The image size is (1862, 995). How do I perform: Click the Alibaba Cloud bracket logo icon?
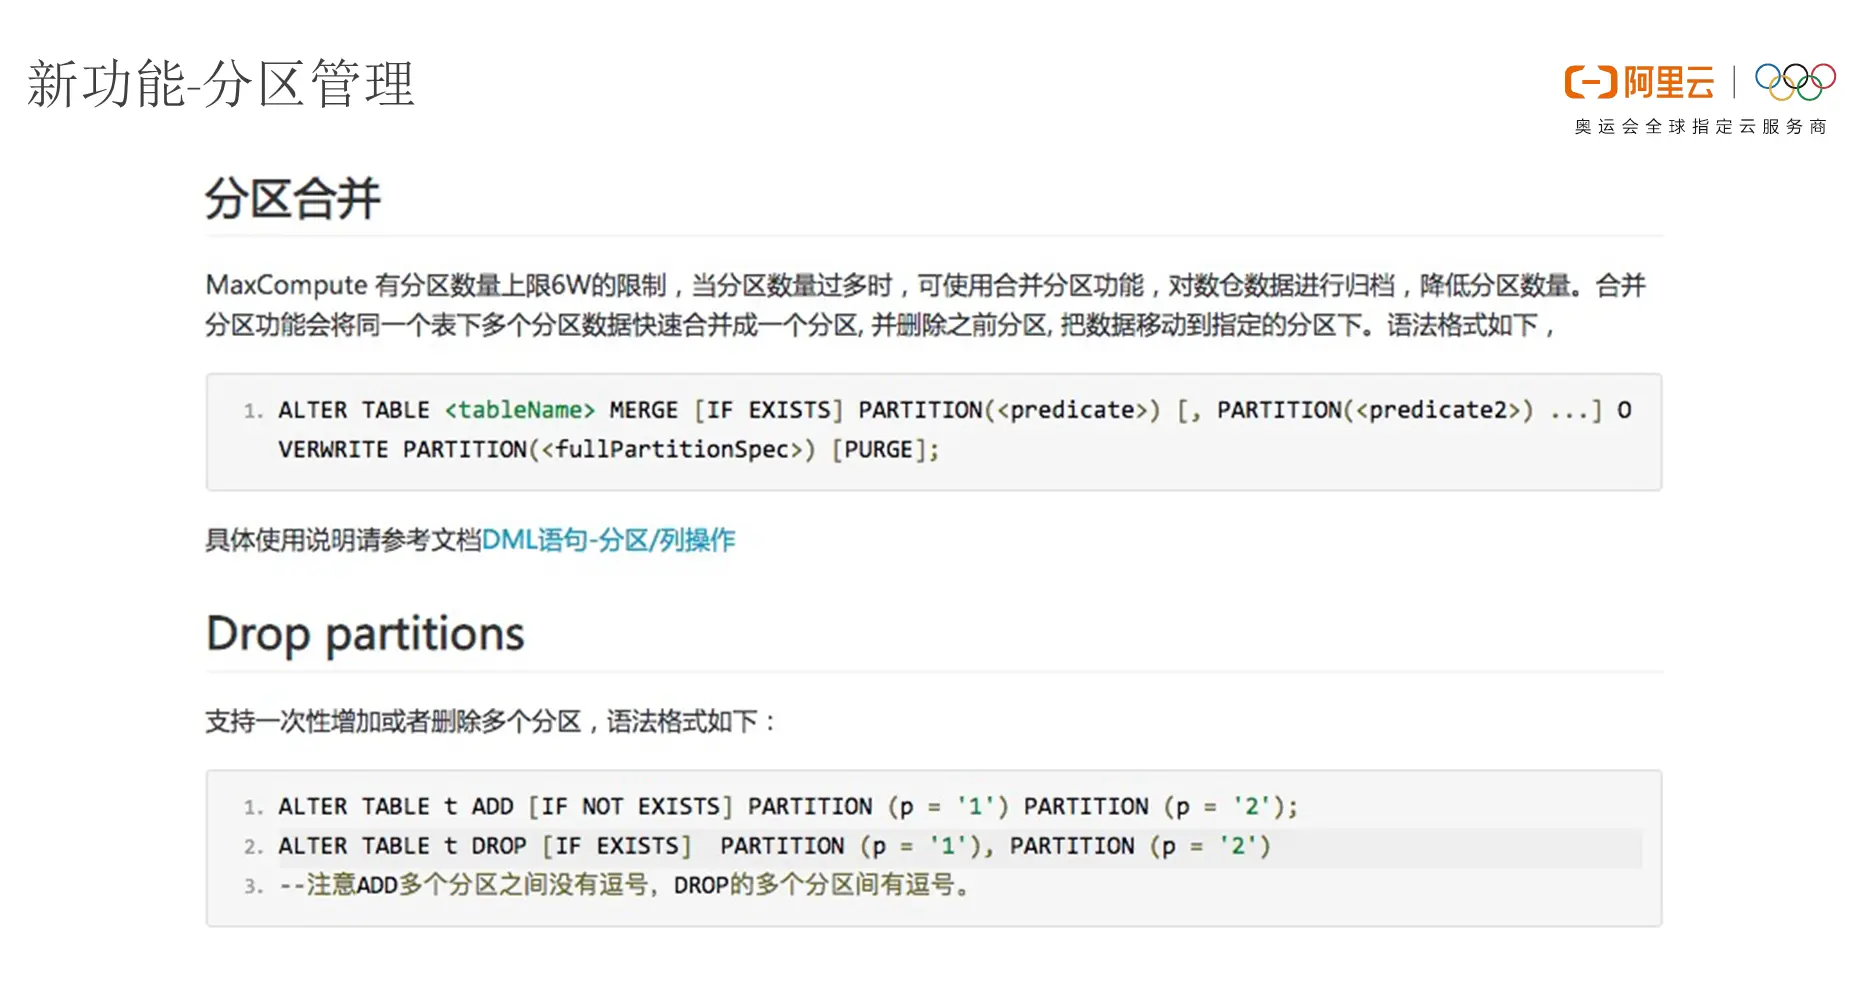point(1589,82)
